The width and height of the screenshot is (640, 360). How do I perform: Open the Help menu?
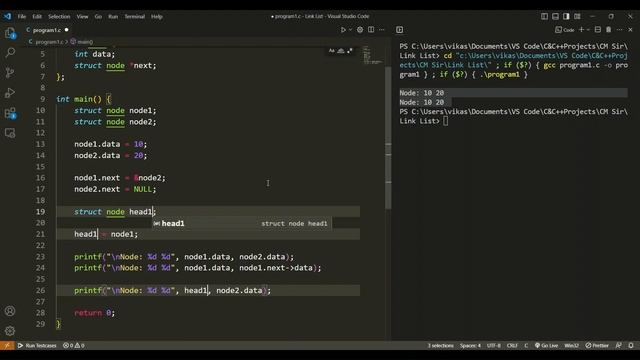click(x=157, y=17)
